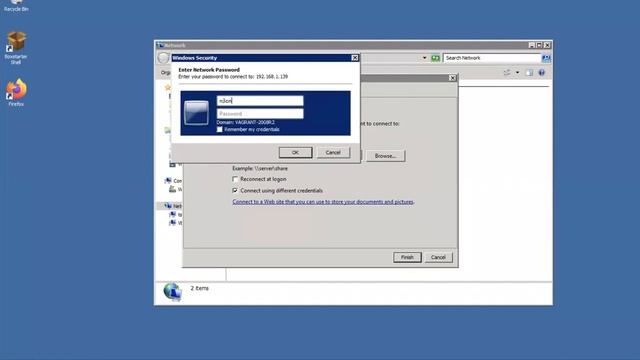Click the user tile picture in Windows Security
Image resolution: width=640 pixels, height=360 pixels.
tap(196, 112)
